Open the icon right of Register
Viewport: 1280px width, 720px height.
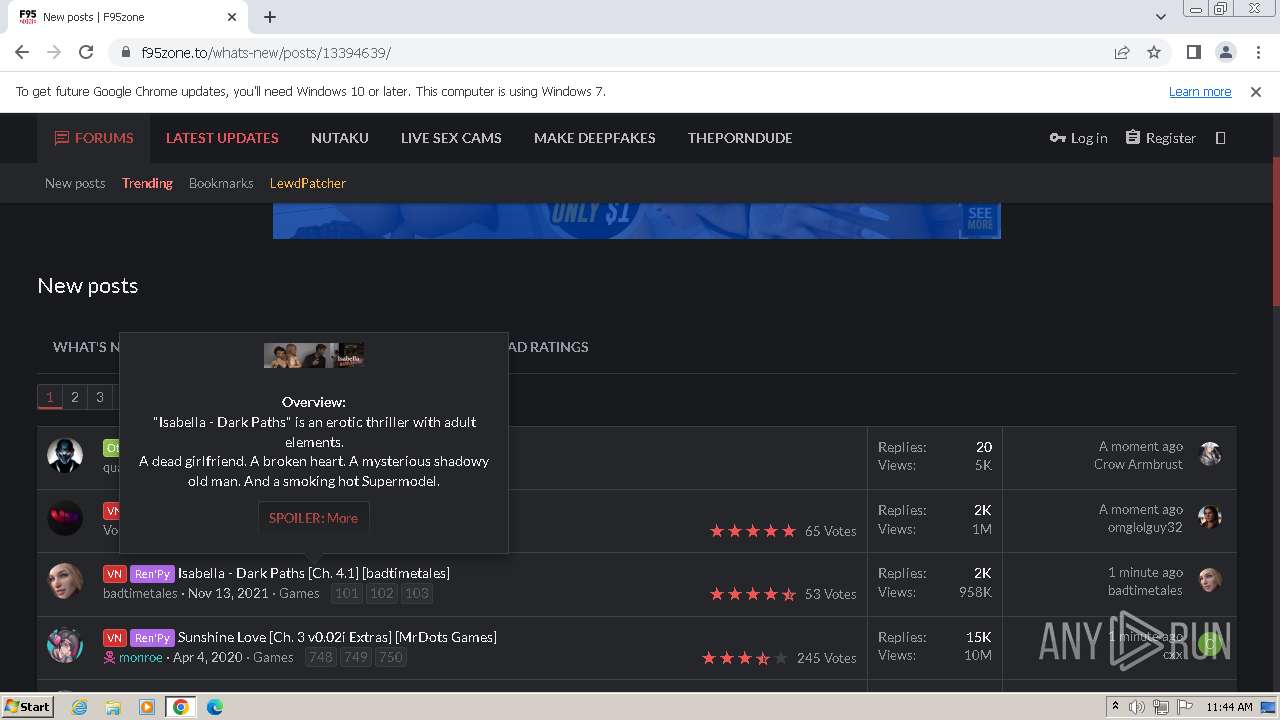pos(1220,138)
